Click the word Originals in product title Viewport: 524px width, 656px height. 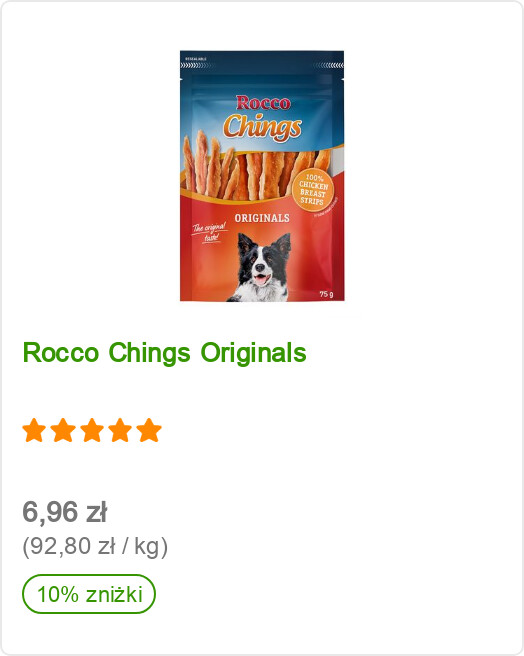(x=254, y=353)
